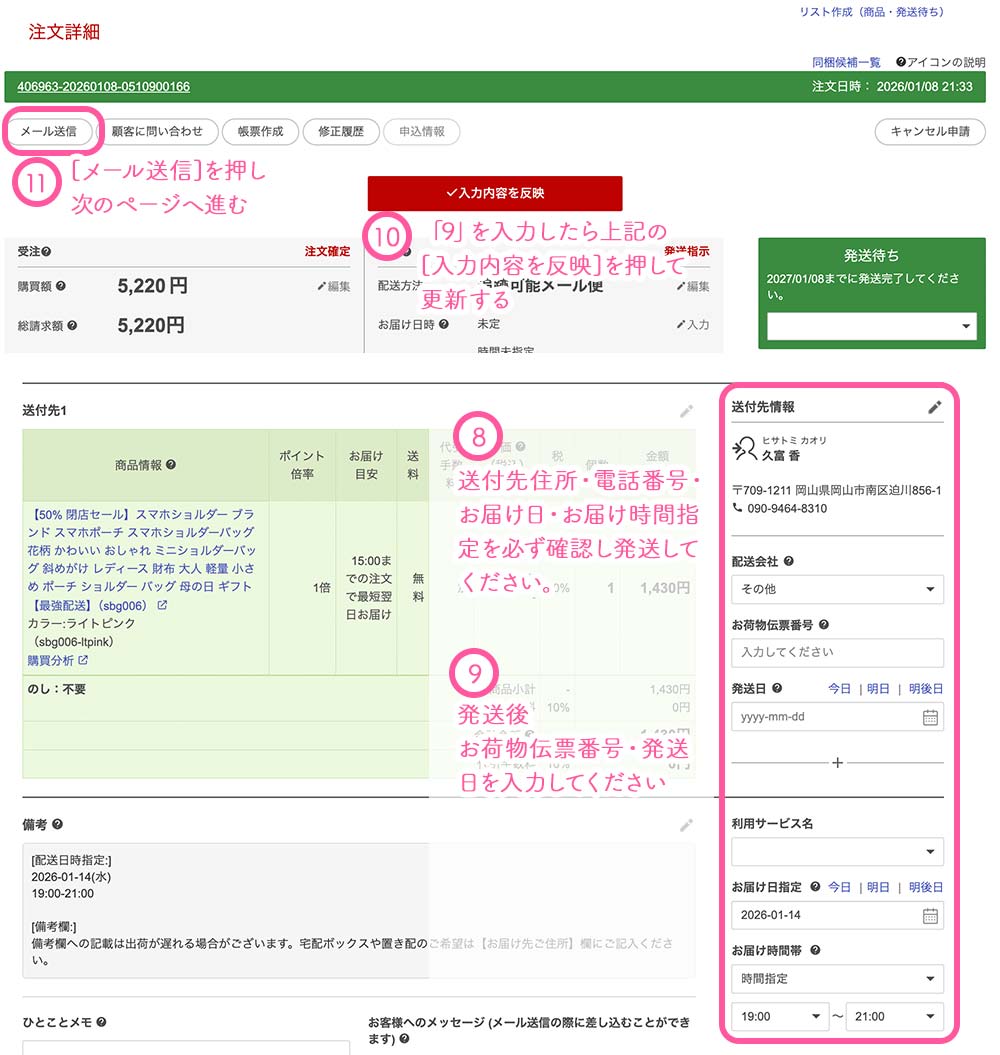Click the order number link 406963-20260108-0510900166

point(104,87)
